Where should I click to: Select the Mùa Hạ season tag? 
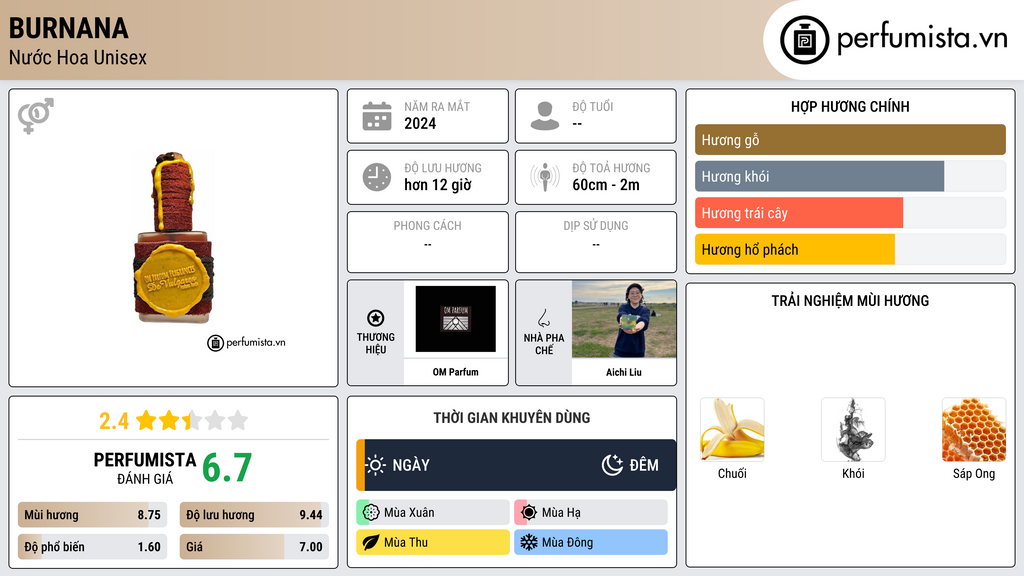coord(591,513)
